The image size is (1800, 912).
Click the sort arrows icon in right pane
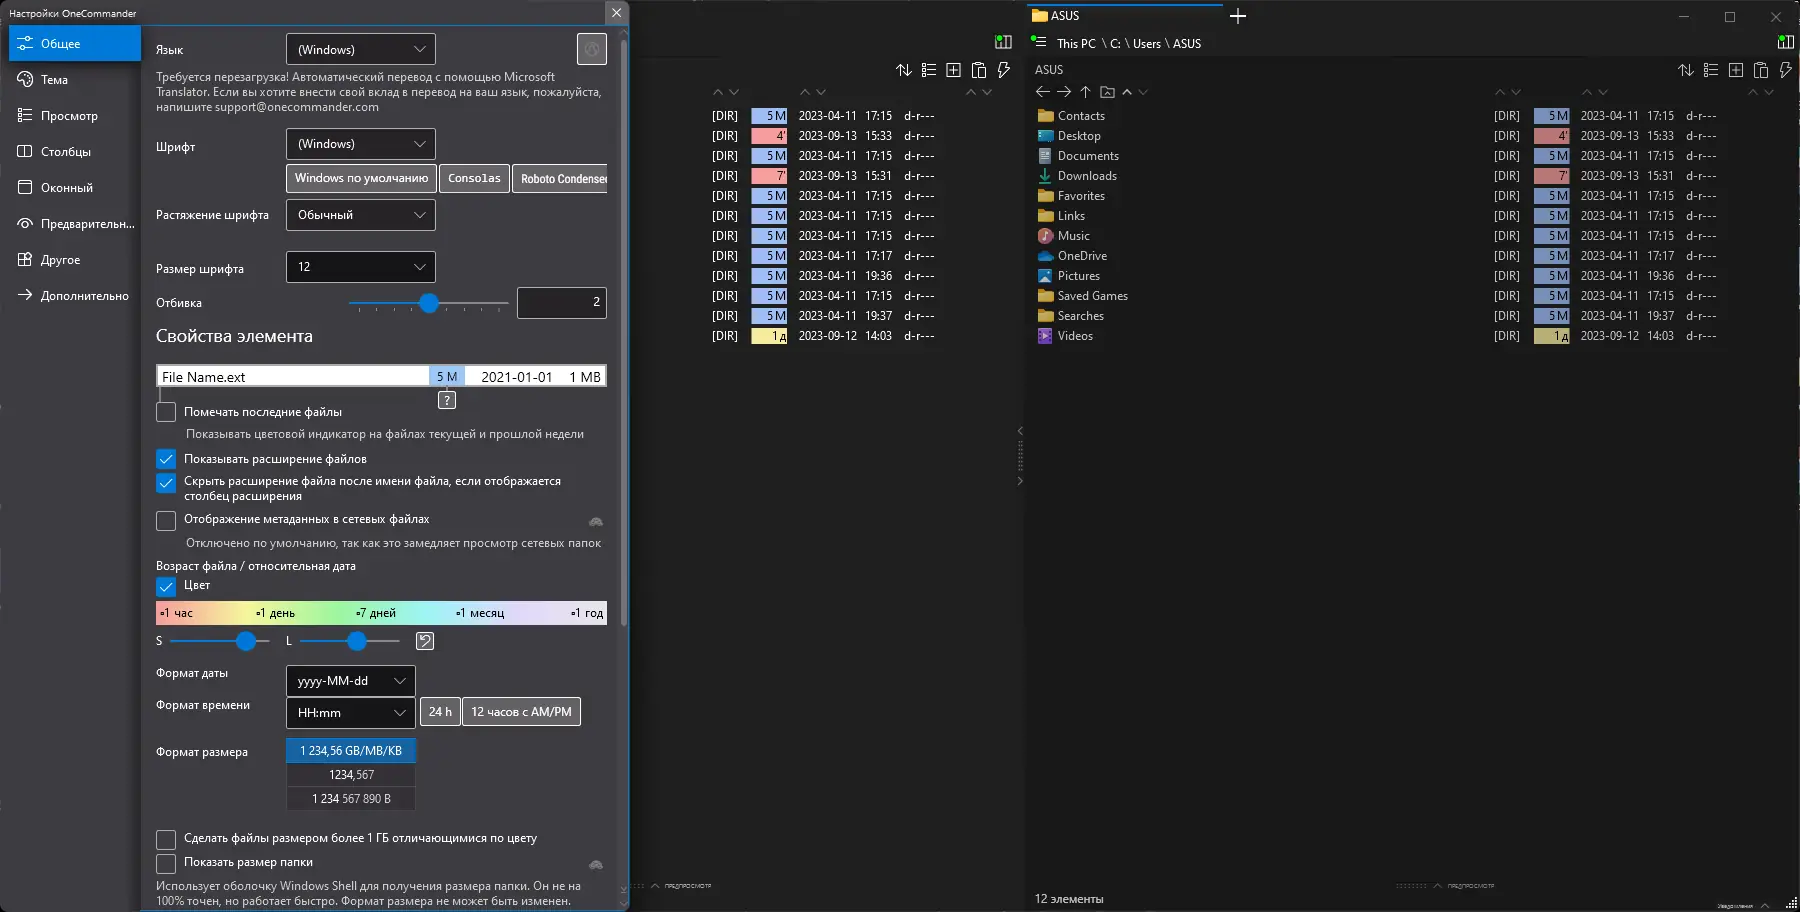[x=1686, y=70]
